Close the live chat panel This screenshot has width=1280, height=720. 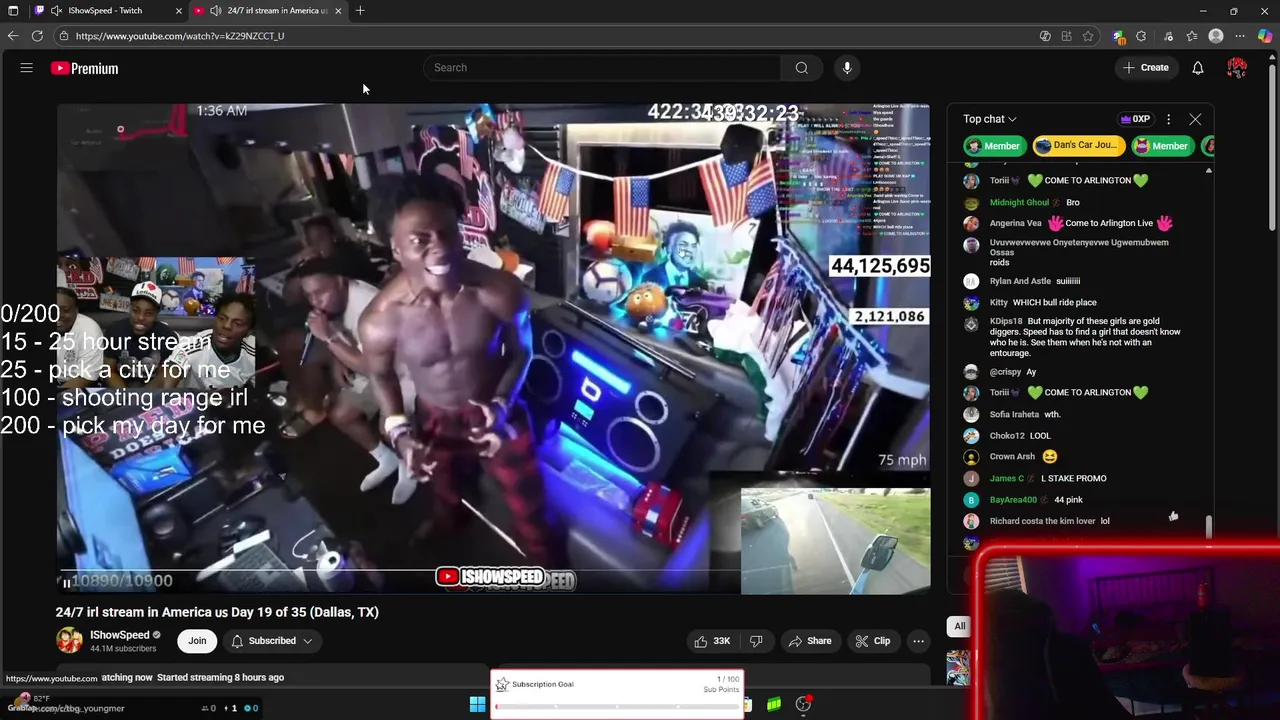[x=1195, y=119]
